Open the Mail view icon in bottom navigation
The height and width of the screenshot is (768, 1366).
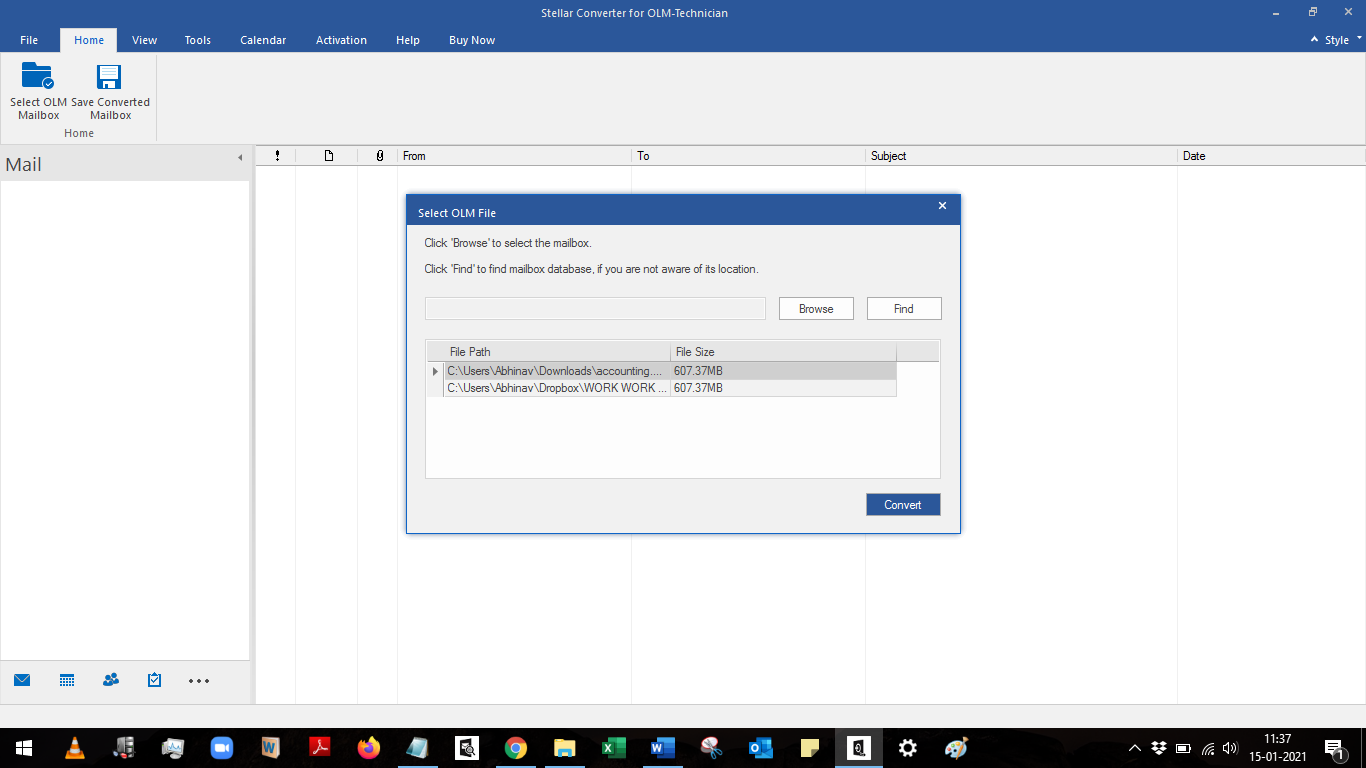tap(22, 680)
